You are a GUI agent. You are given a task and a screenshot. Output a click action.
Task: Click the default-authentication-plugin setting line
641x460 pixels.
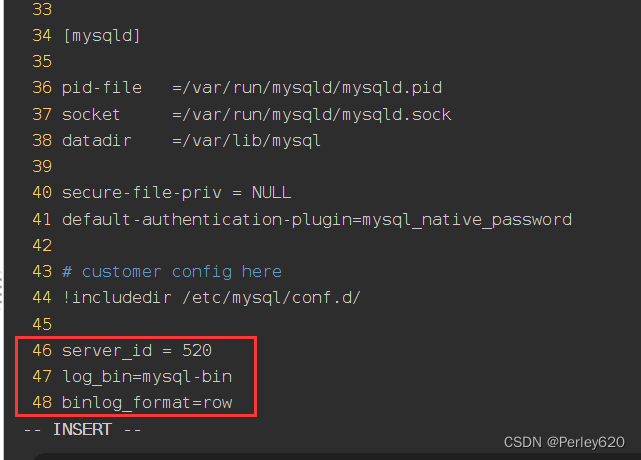pyautogui.click(x=316, y=219)
